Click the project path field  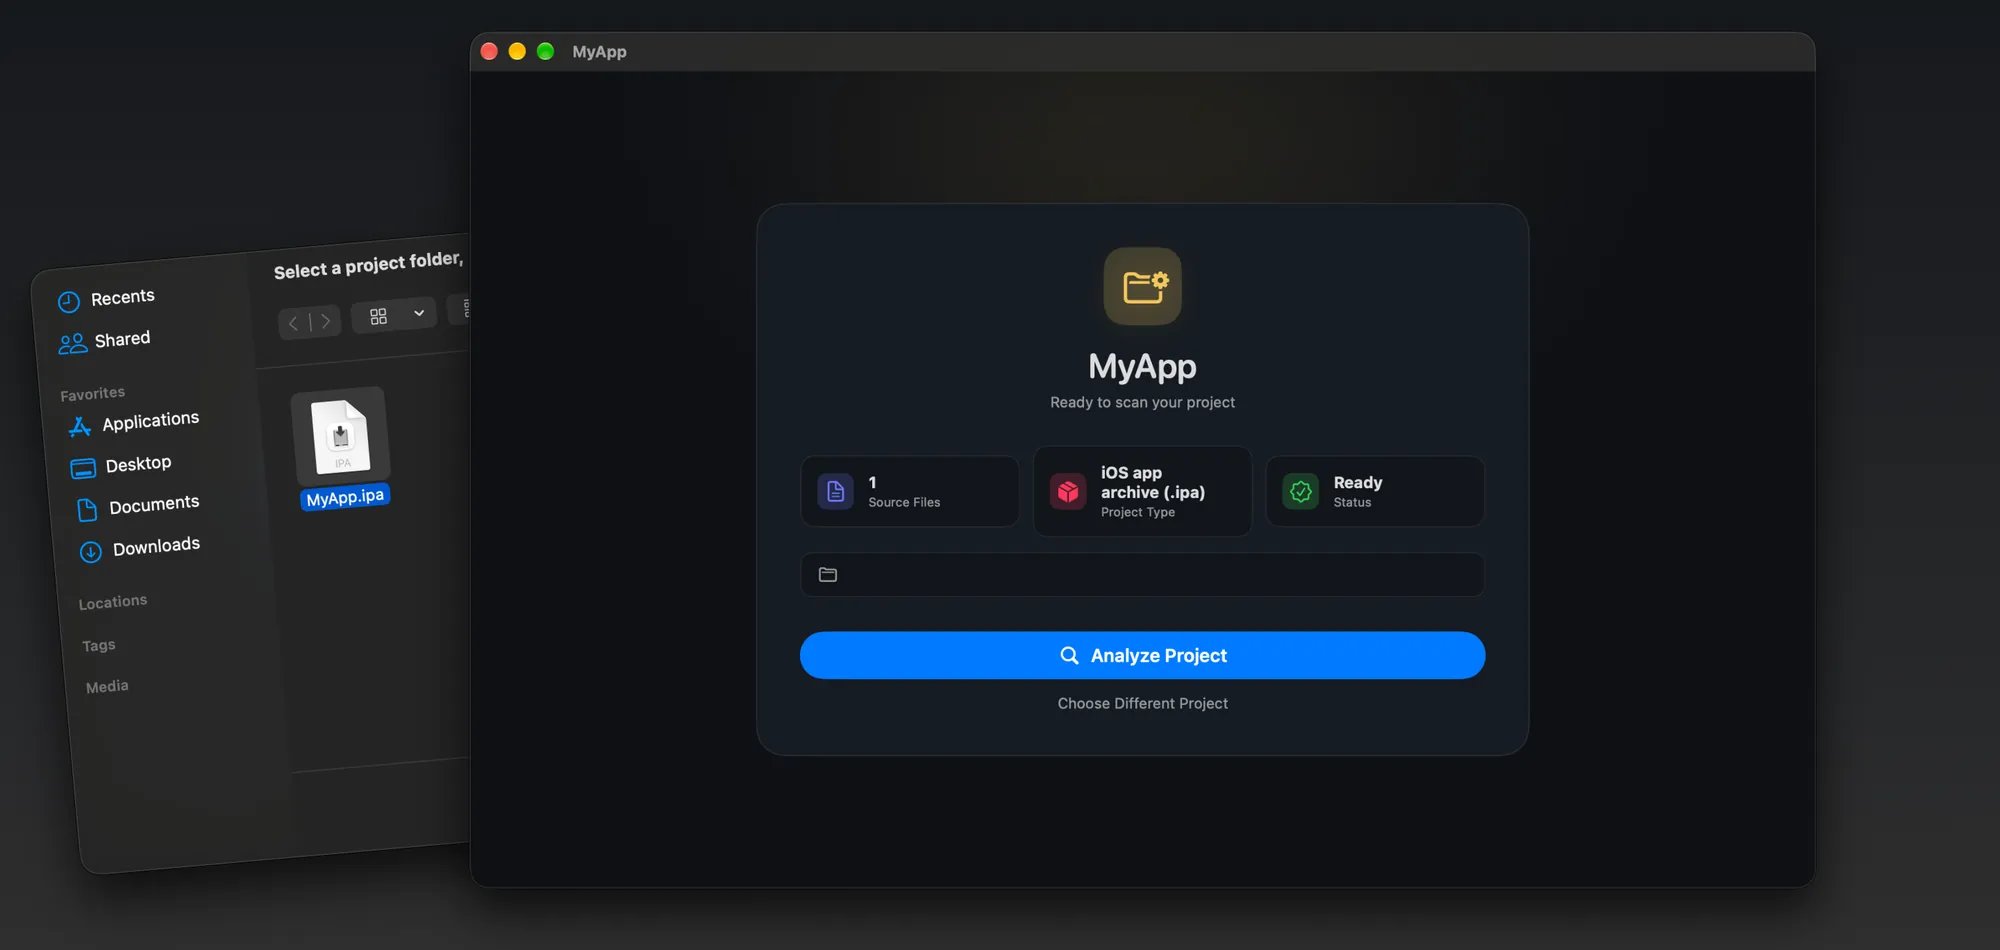1142,574
